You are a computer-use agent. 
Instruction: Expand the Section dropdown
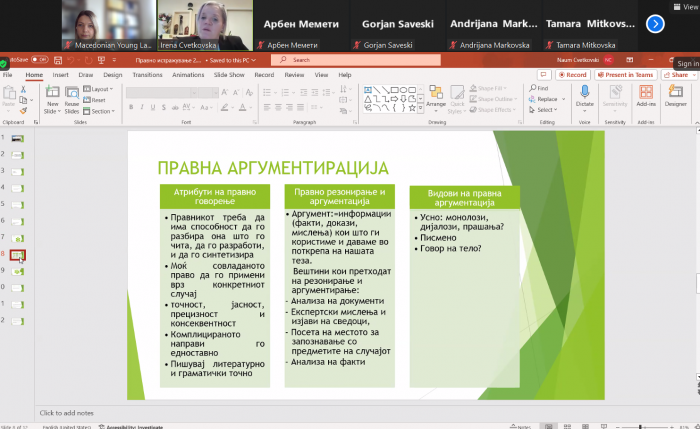tap(102, 111)
